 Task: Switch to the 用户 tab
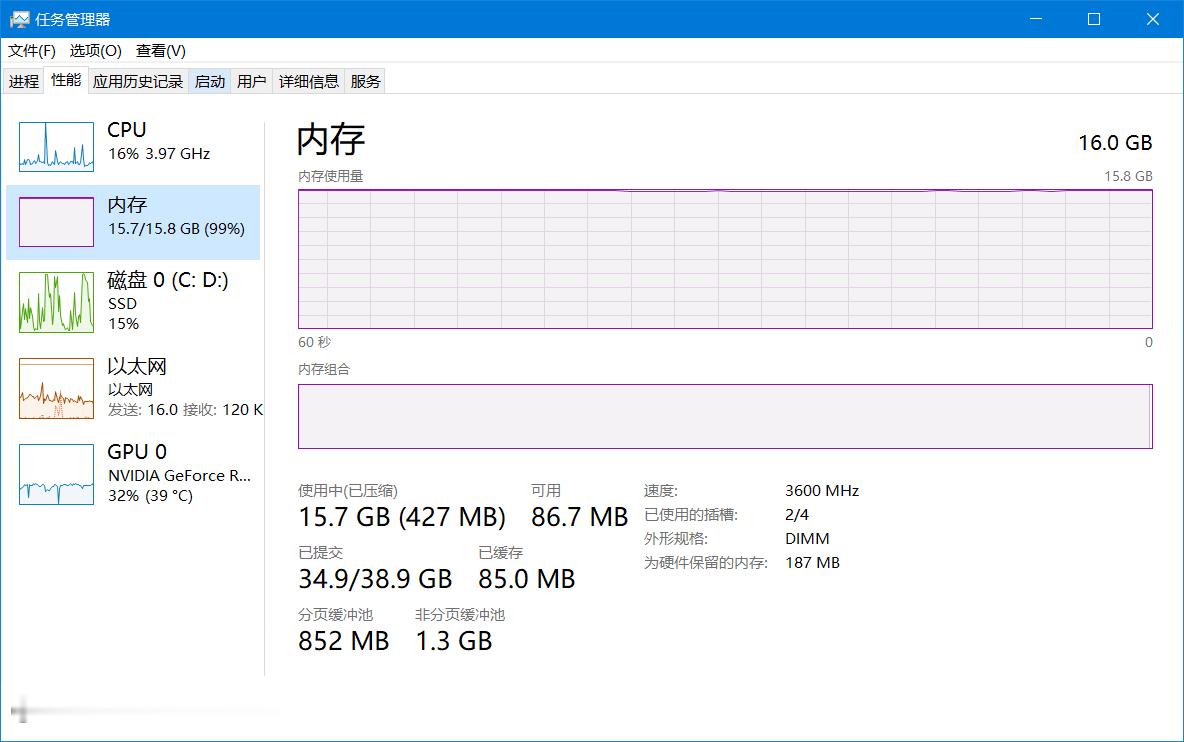tap(251, 82)
